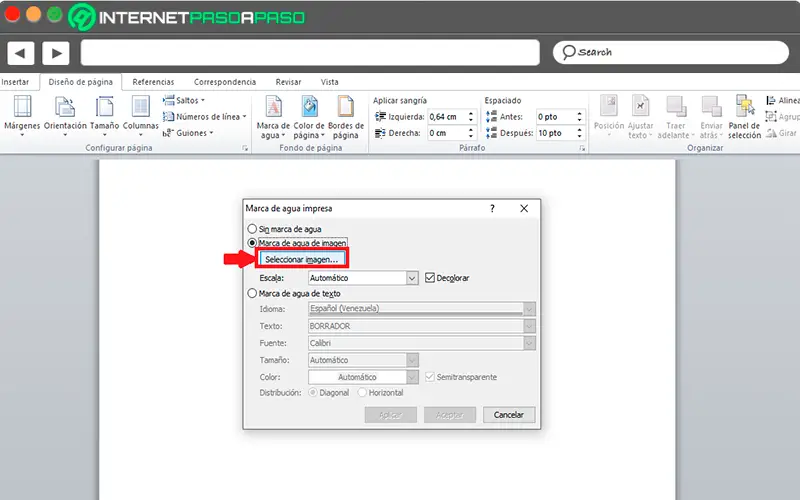
Task: Switch to the Correspondencia tab
Action: point(225,82)
